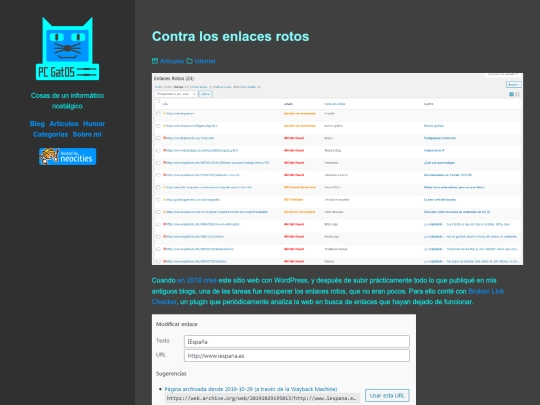Viewport: 540px width, 405px height.
Task: Open the Broken Link Checker link
Action: click(x=328, y=297)
